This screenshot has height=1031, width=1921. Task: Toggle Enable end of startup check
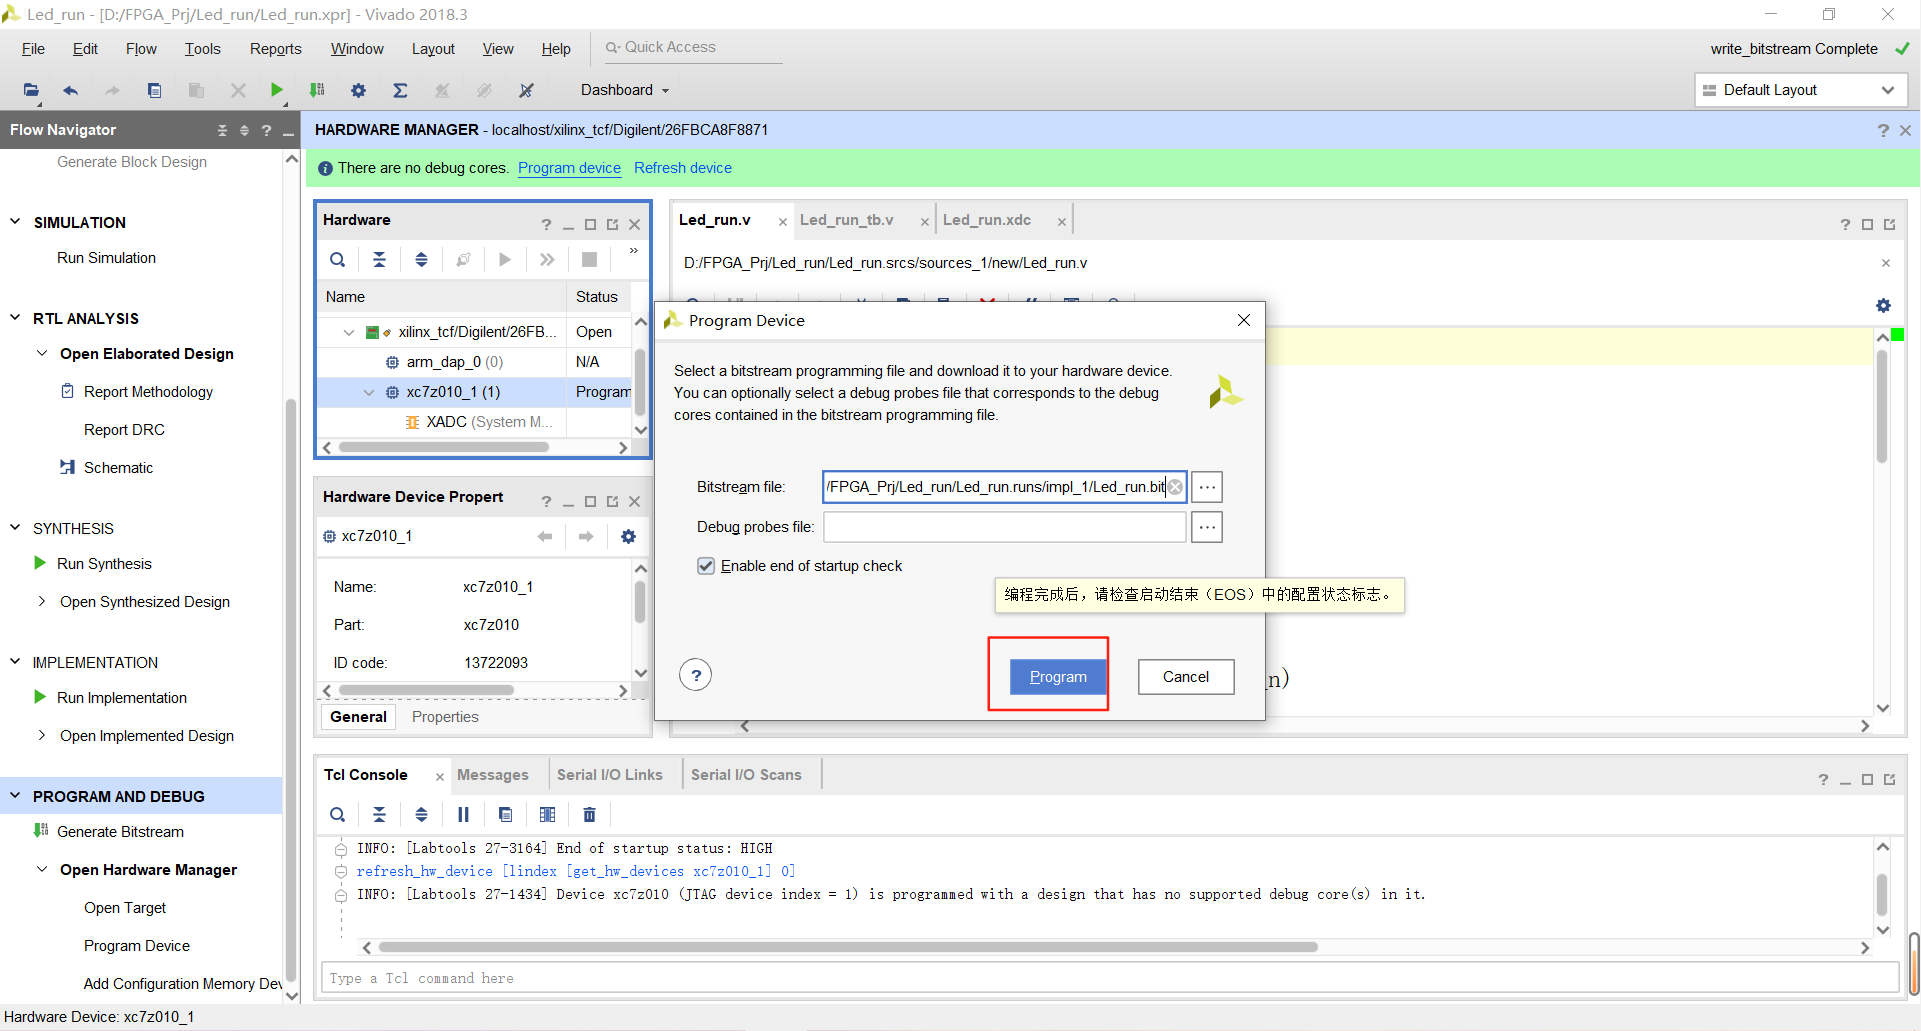pyautogui.click(x=706, y=566)
